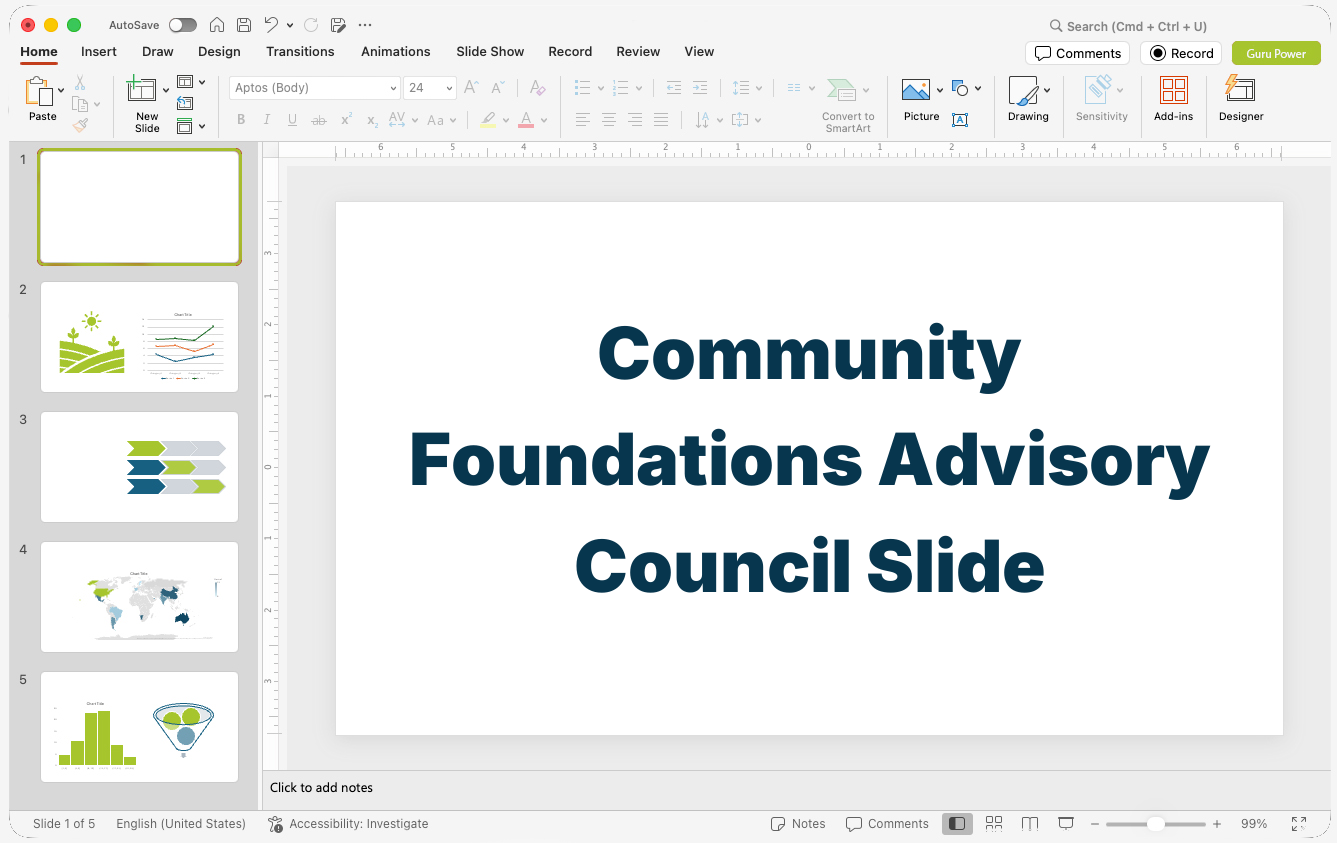Image resolution: width=1337 pixels, height=843 pixels.
Task: Open the Shapes dropdown
Action: click(x=967, y=89)
